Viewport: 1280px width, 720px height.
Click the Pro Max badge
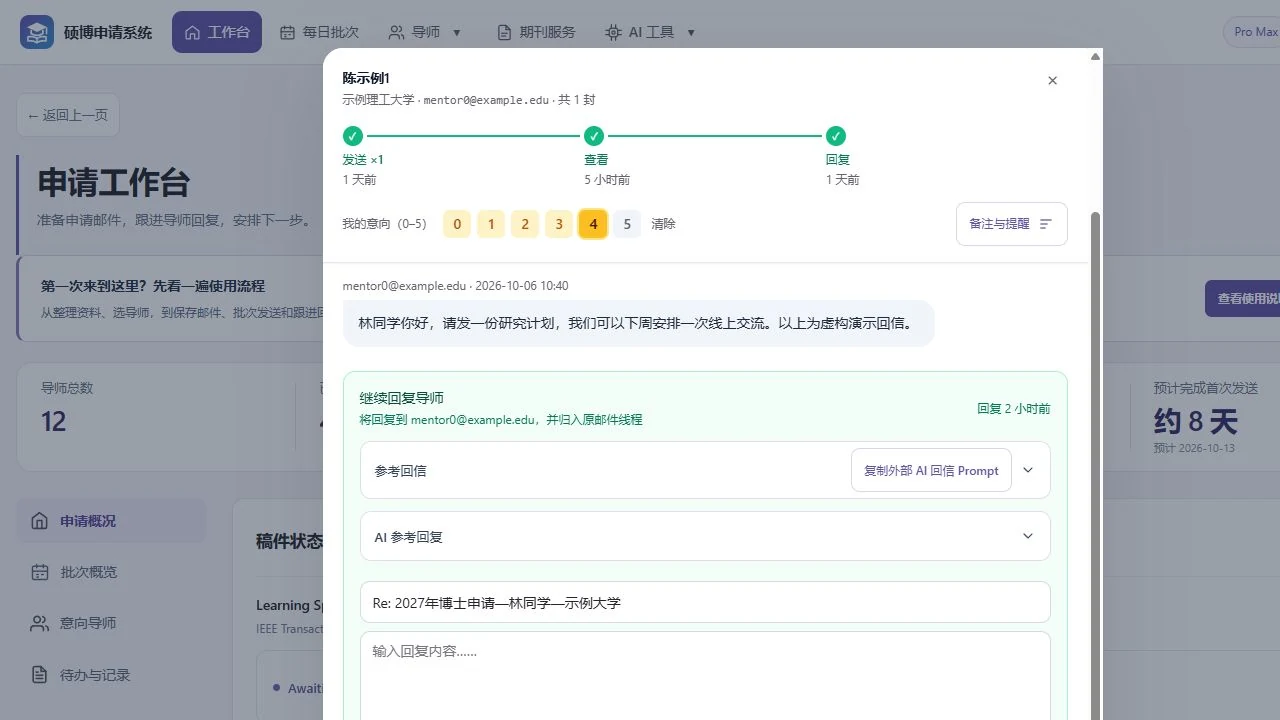point(1254,32)
